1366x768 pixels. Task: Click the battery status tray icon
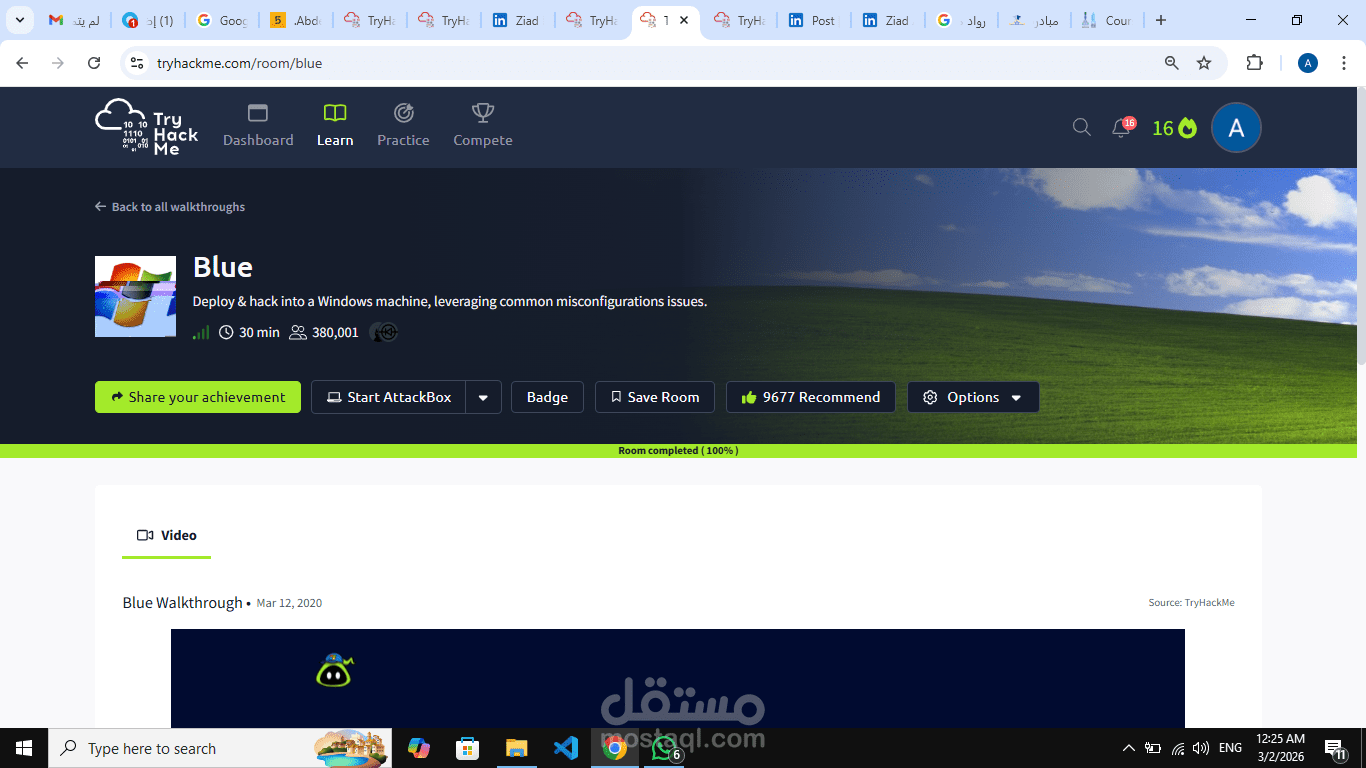click(x=1153, y=748)
